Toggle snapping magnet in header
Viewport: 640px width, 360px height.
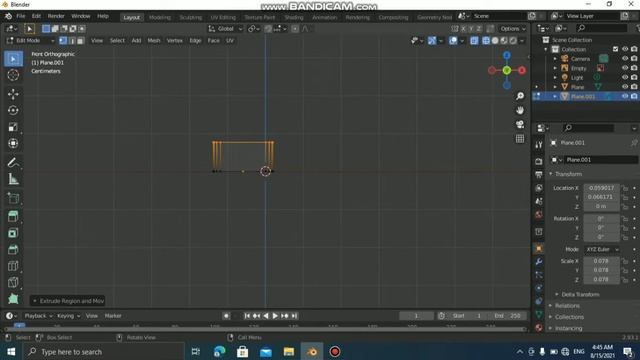[268, 29]
